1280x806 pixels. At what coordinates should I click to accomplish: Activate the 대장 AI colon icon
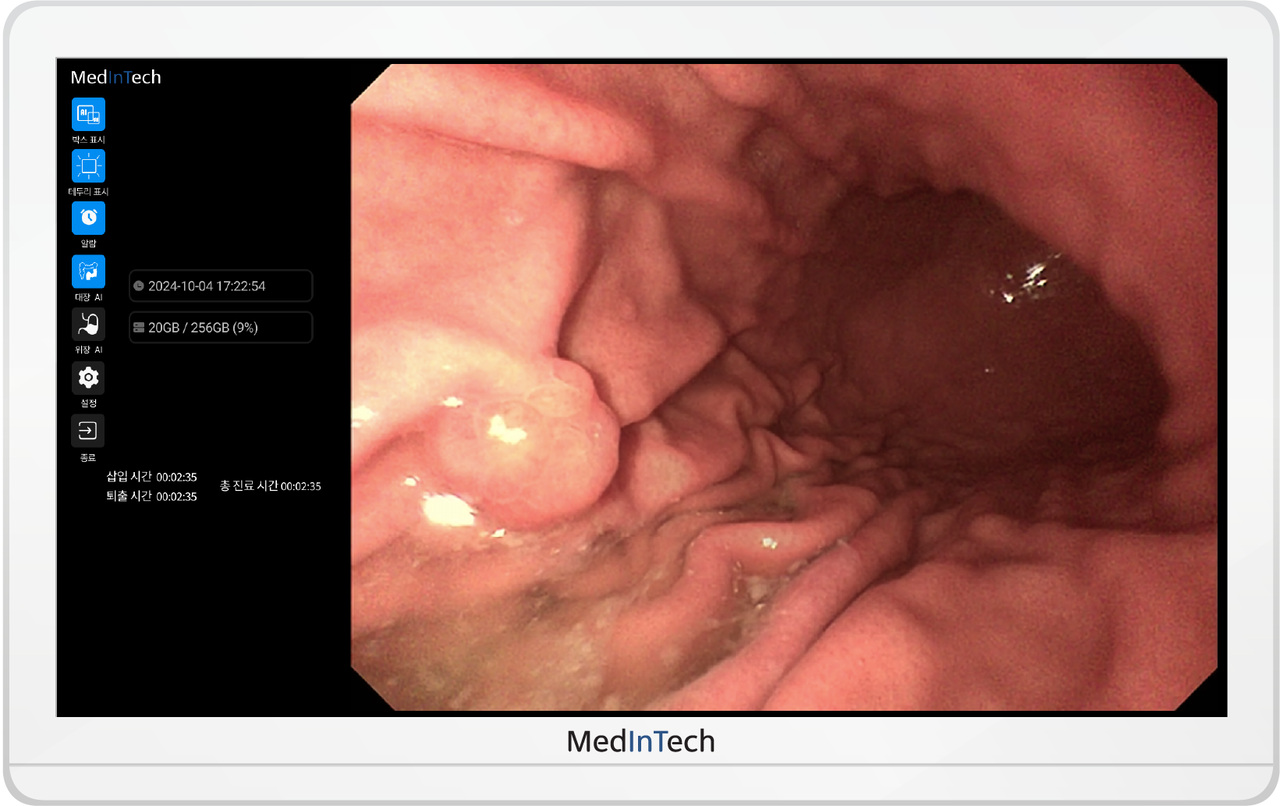click(88, 271)
